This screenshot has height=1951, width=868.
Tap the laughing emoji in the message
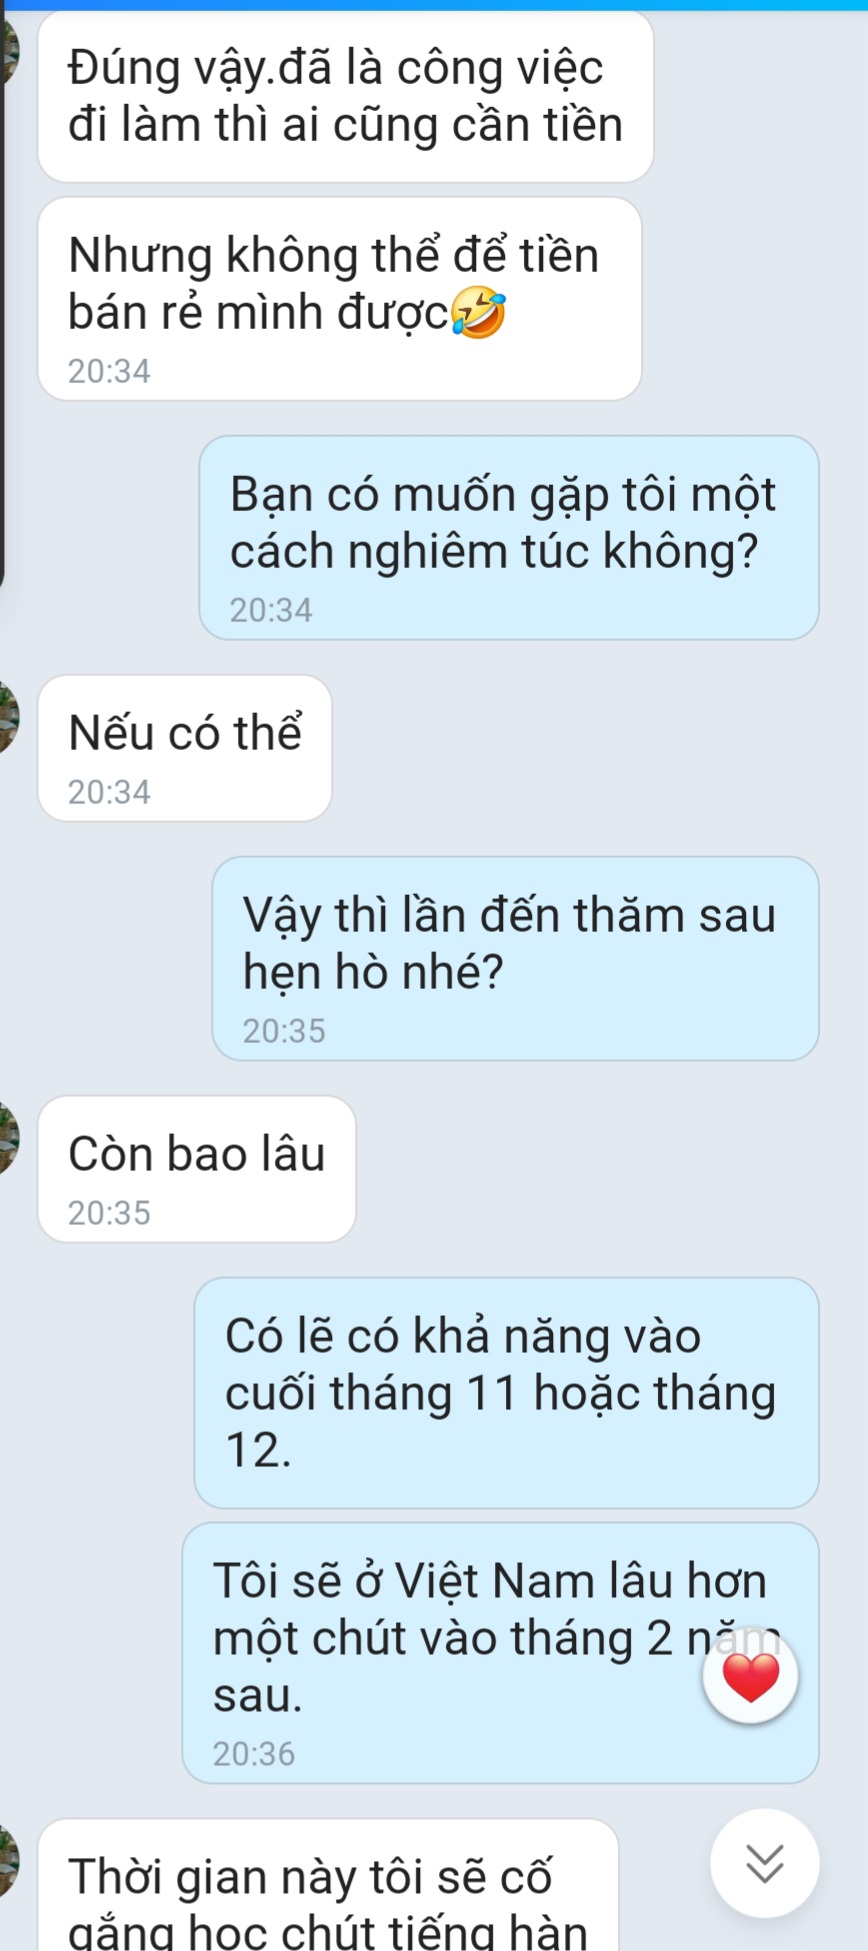pos(478,315)
